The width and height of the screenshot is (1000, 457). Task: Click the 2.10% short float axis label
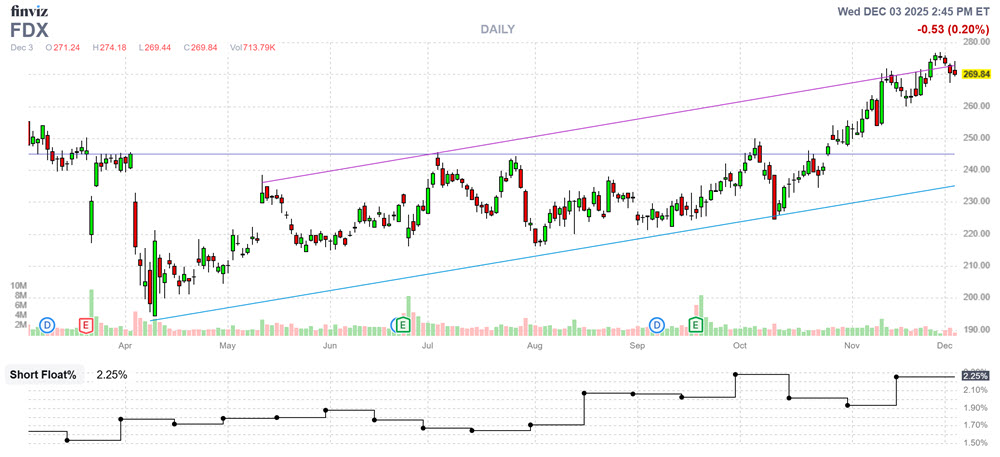[978, 390]
